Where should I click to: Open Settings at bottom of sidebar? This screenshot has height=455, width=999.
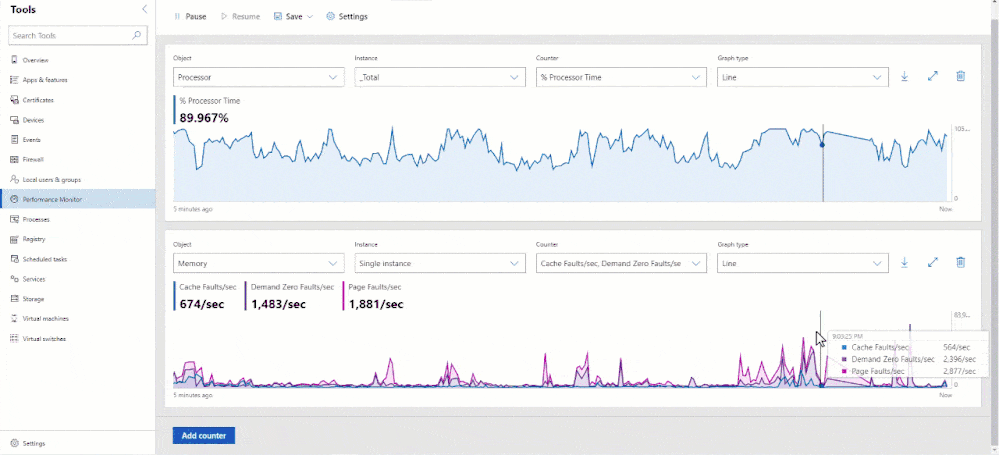coord(33,443)
